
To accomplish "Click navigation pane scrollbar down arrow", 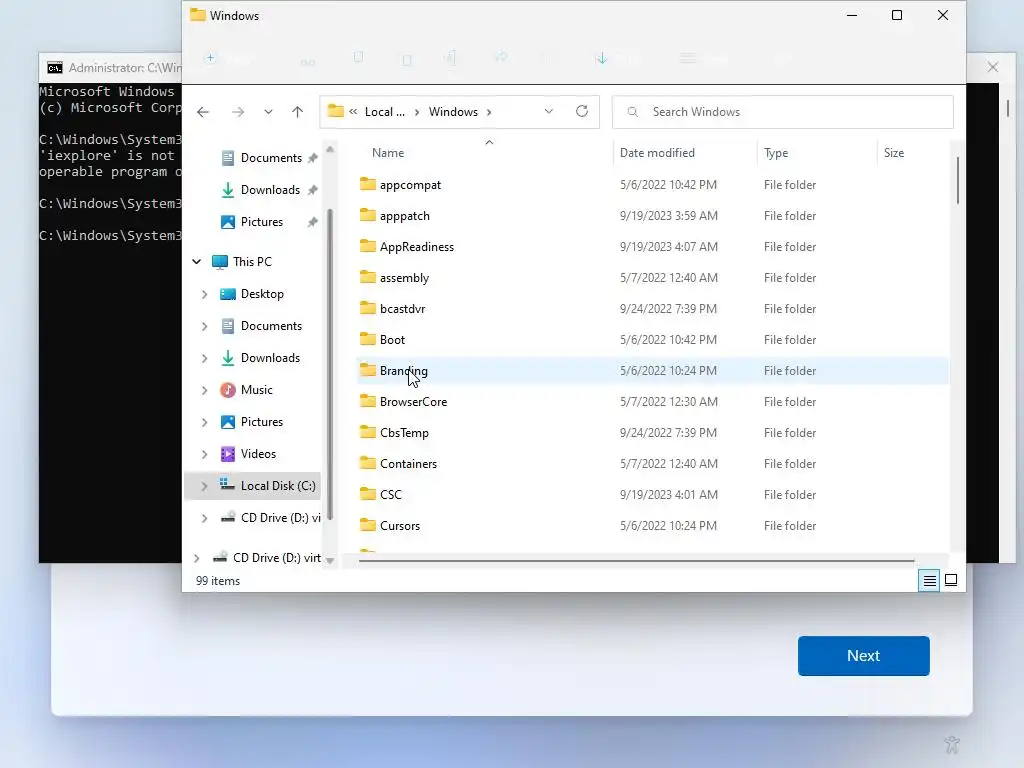I will [x=330, y=560].
